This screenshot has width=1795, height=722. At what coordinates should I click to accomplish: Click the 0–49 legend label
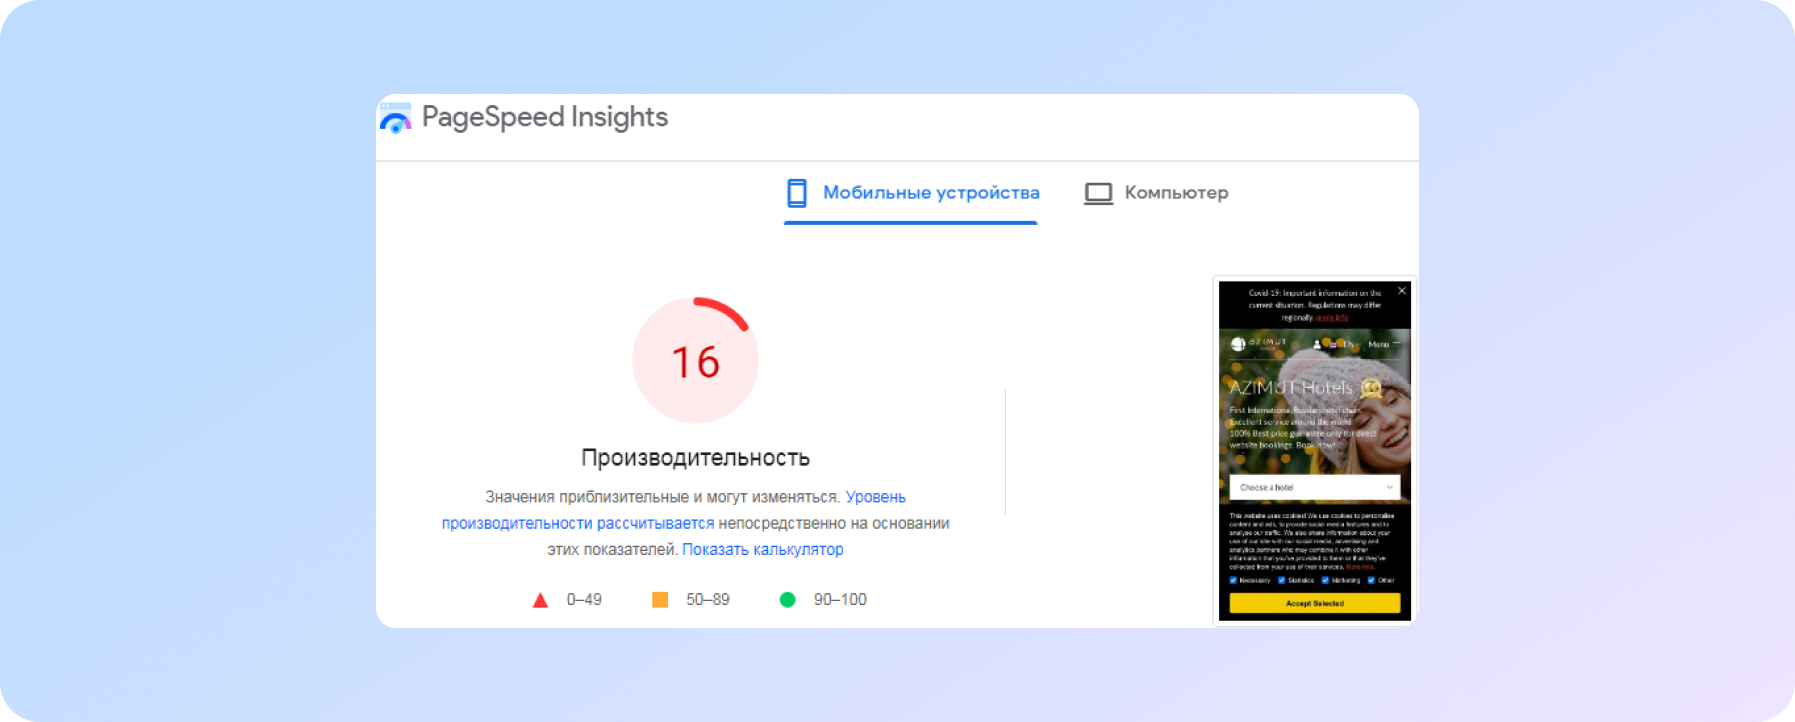tap(584, 599)
